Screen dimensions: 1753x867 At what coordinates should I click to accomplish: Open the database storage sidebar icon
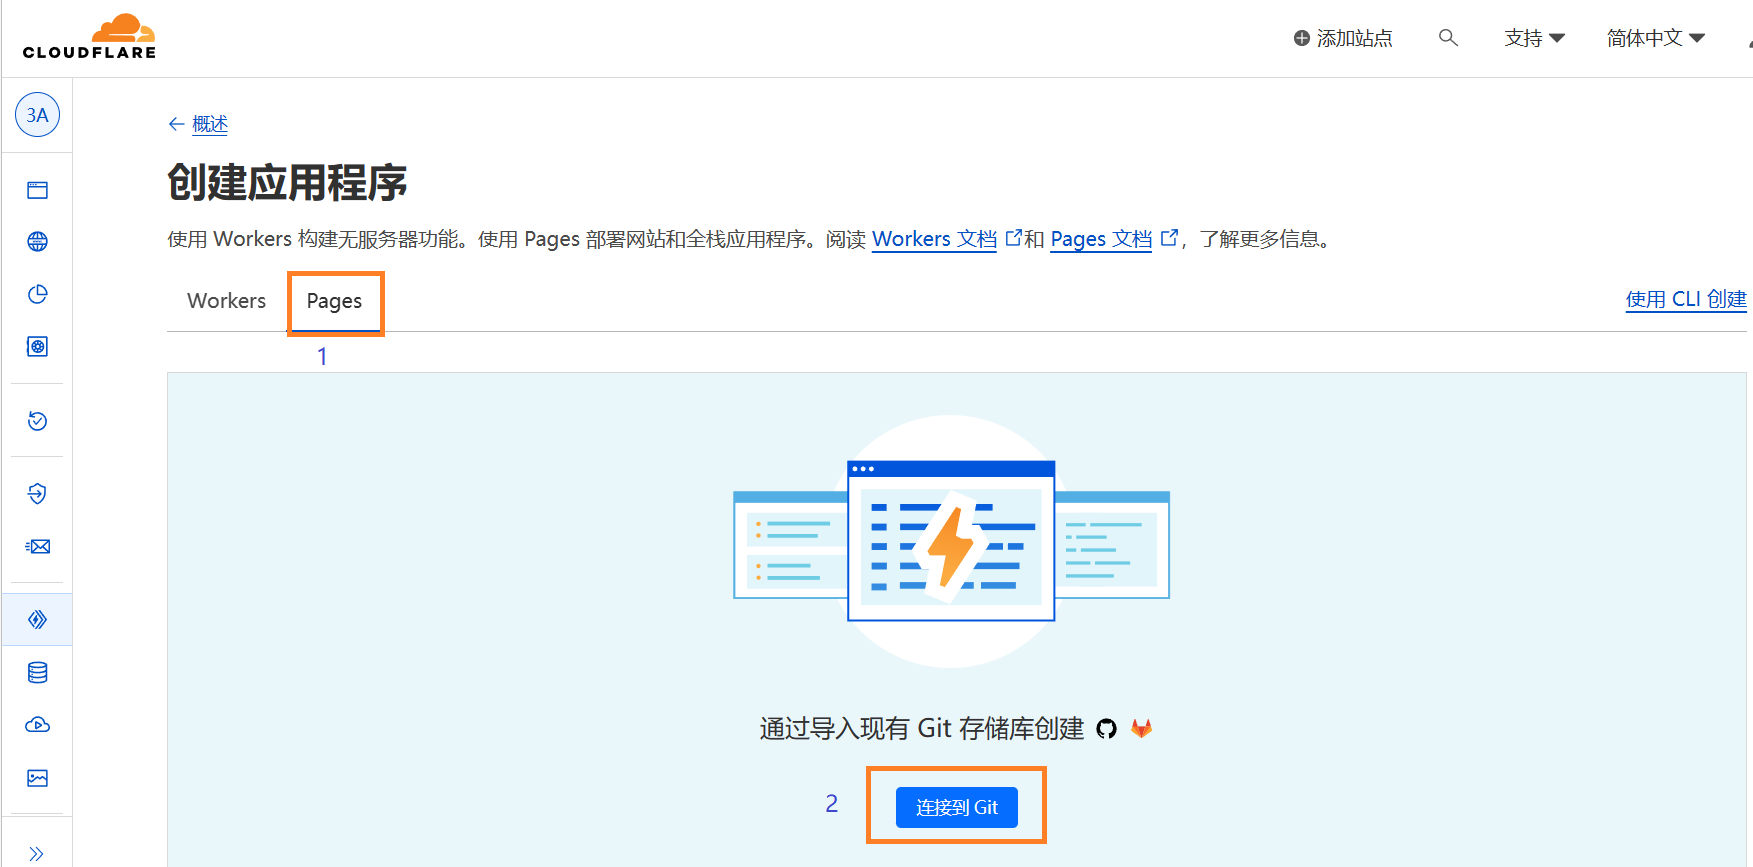37,673
